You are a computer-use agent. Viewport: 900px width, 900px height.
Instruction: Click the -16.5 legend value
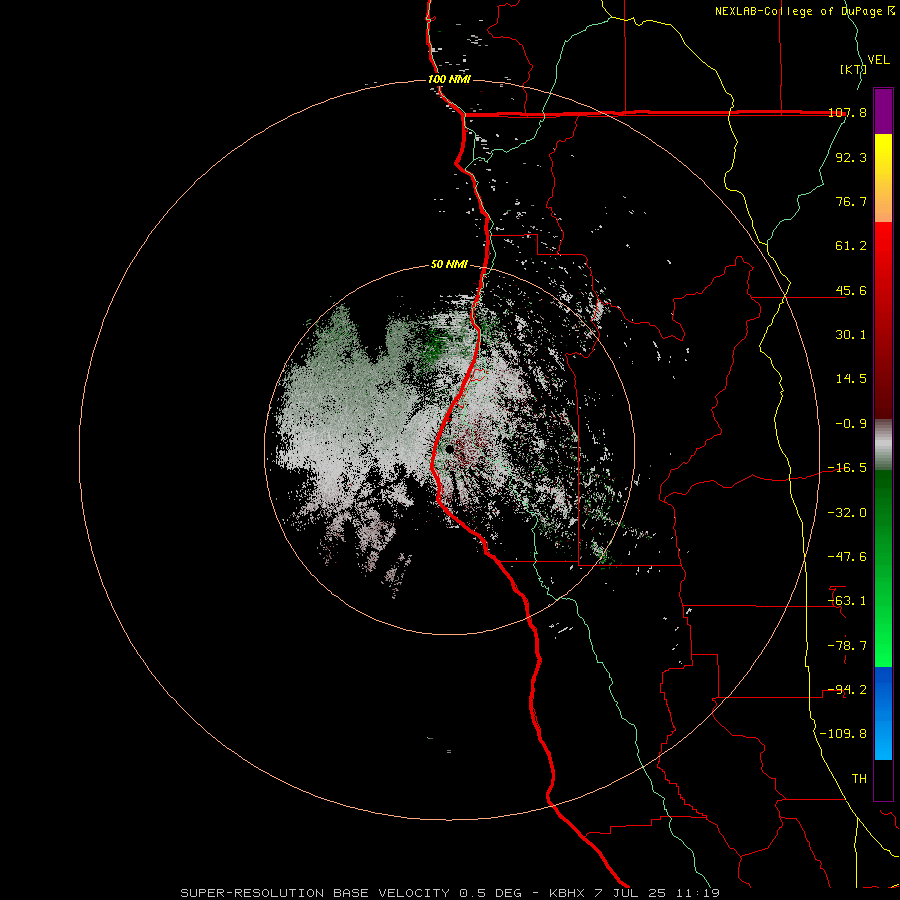coord(847,468)
